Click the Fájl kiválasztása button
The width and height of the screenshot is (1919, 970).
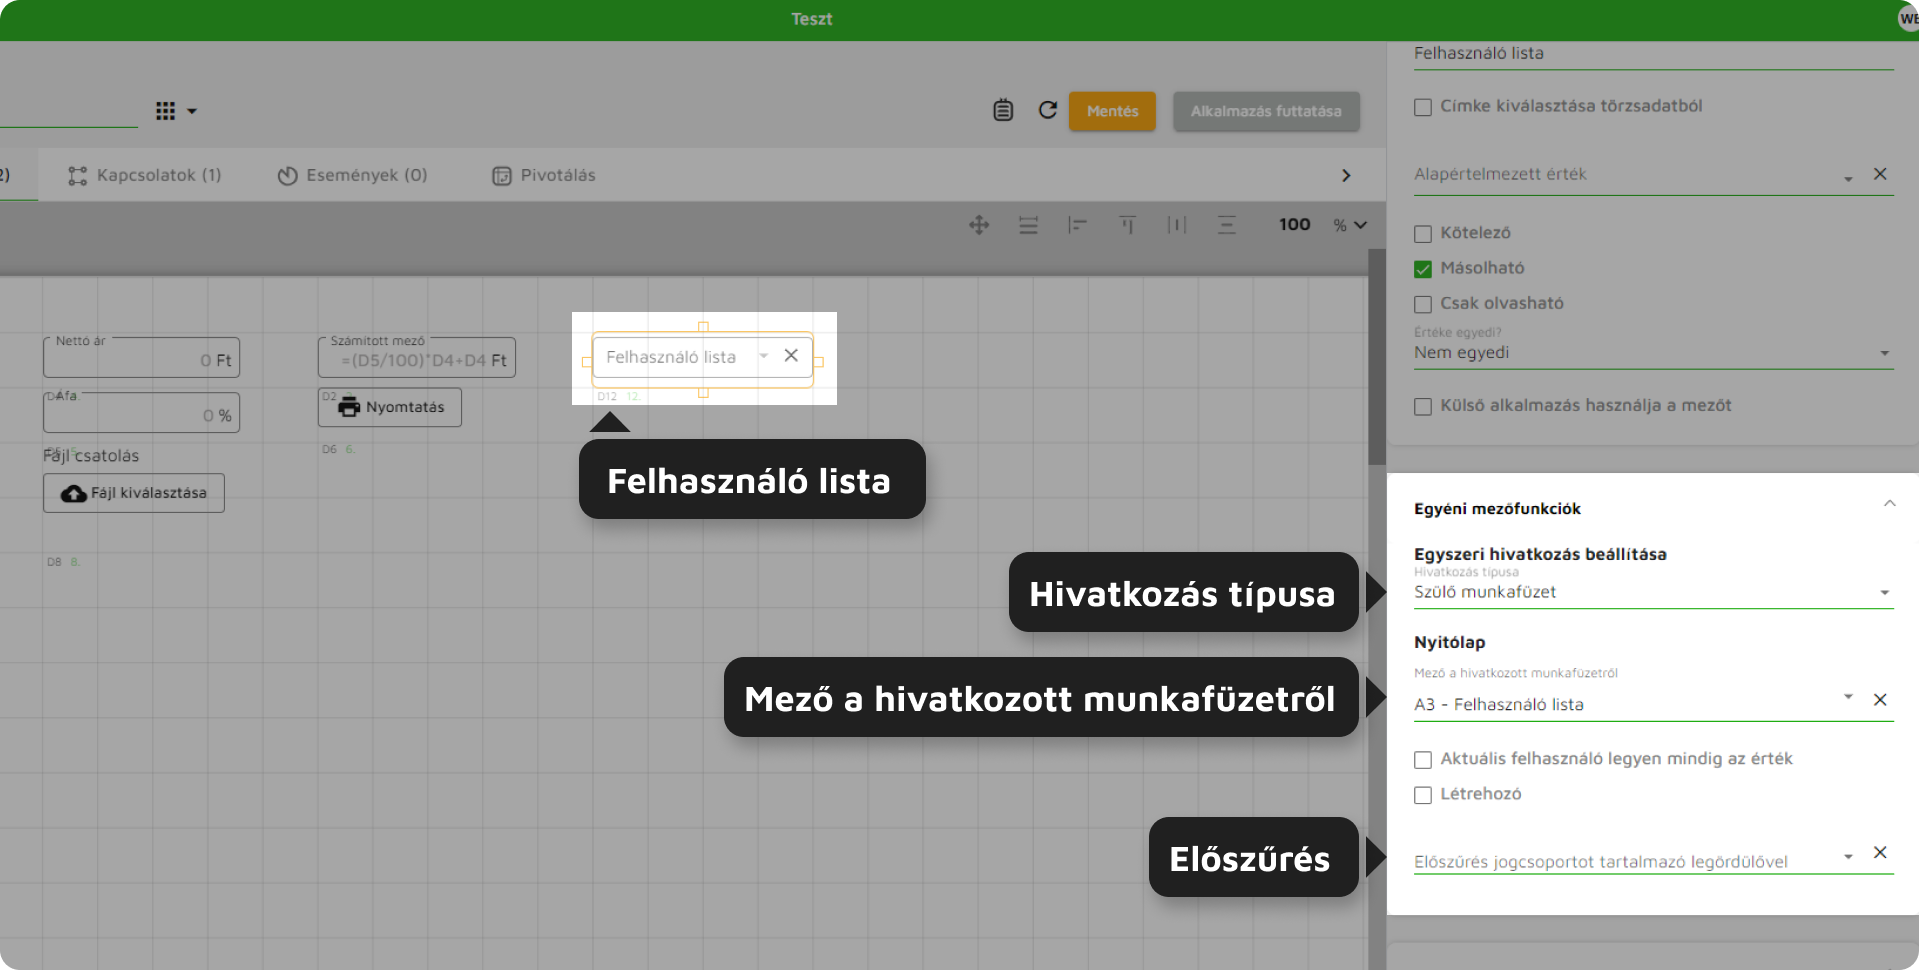coord(134,493)
